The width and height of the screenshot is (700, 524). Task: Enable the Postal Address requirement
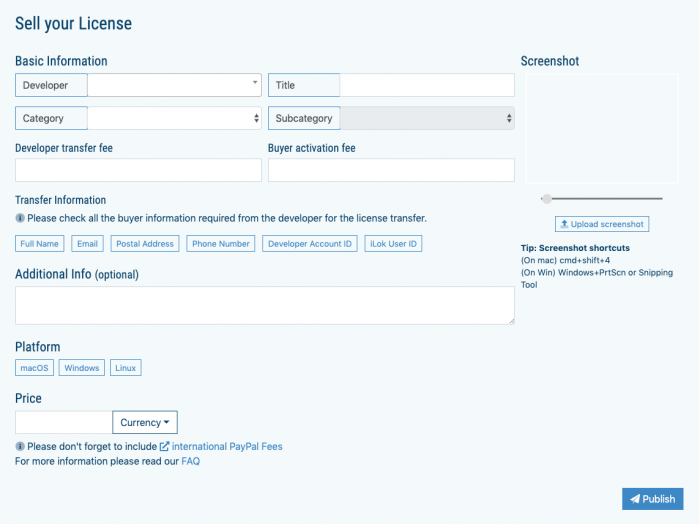144,244
